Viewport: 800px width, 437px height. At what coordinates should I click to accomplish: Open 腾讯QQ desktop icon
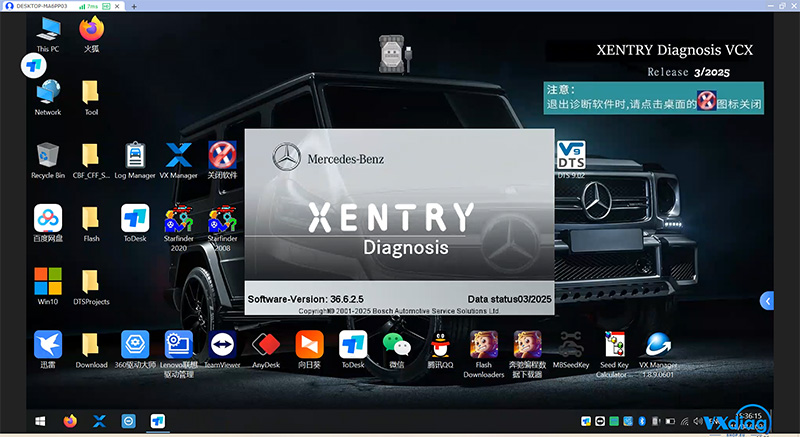coord(440,349)
